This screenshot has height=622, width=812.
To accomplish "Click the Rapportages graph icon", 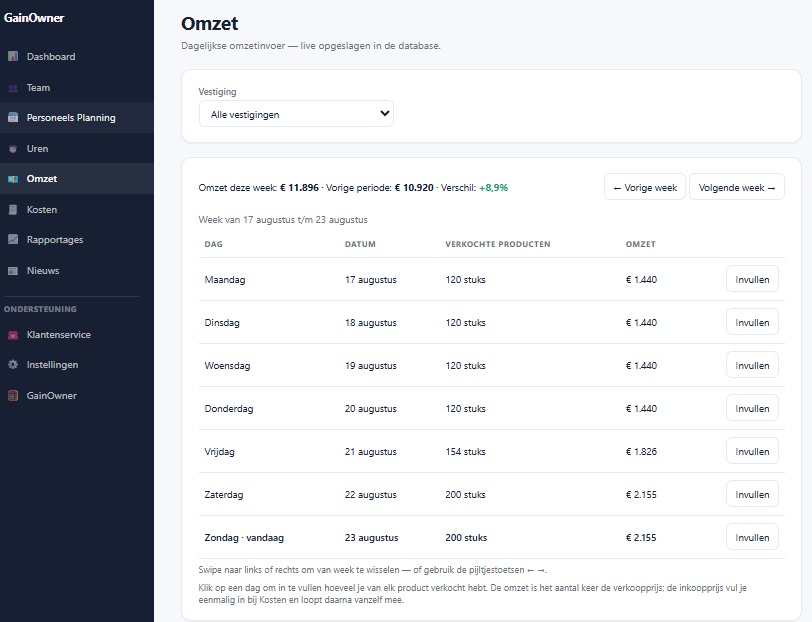I will 13,239.
